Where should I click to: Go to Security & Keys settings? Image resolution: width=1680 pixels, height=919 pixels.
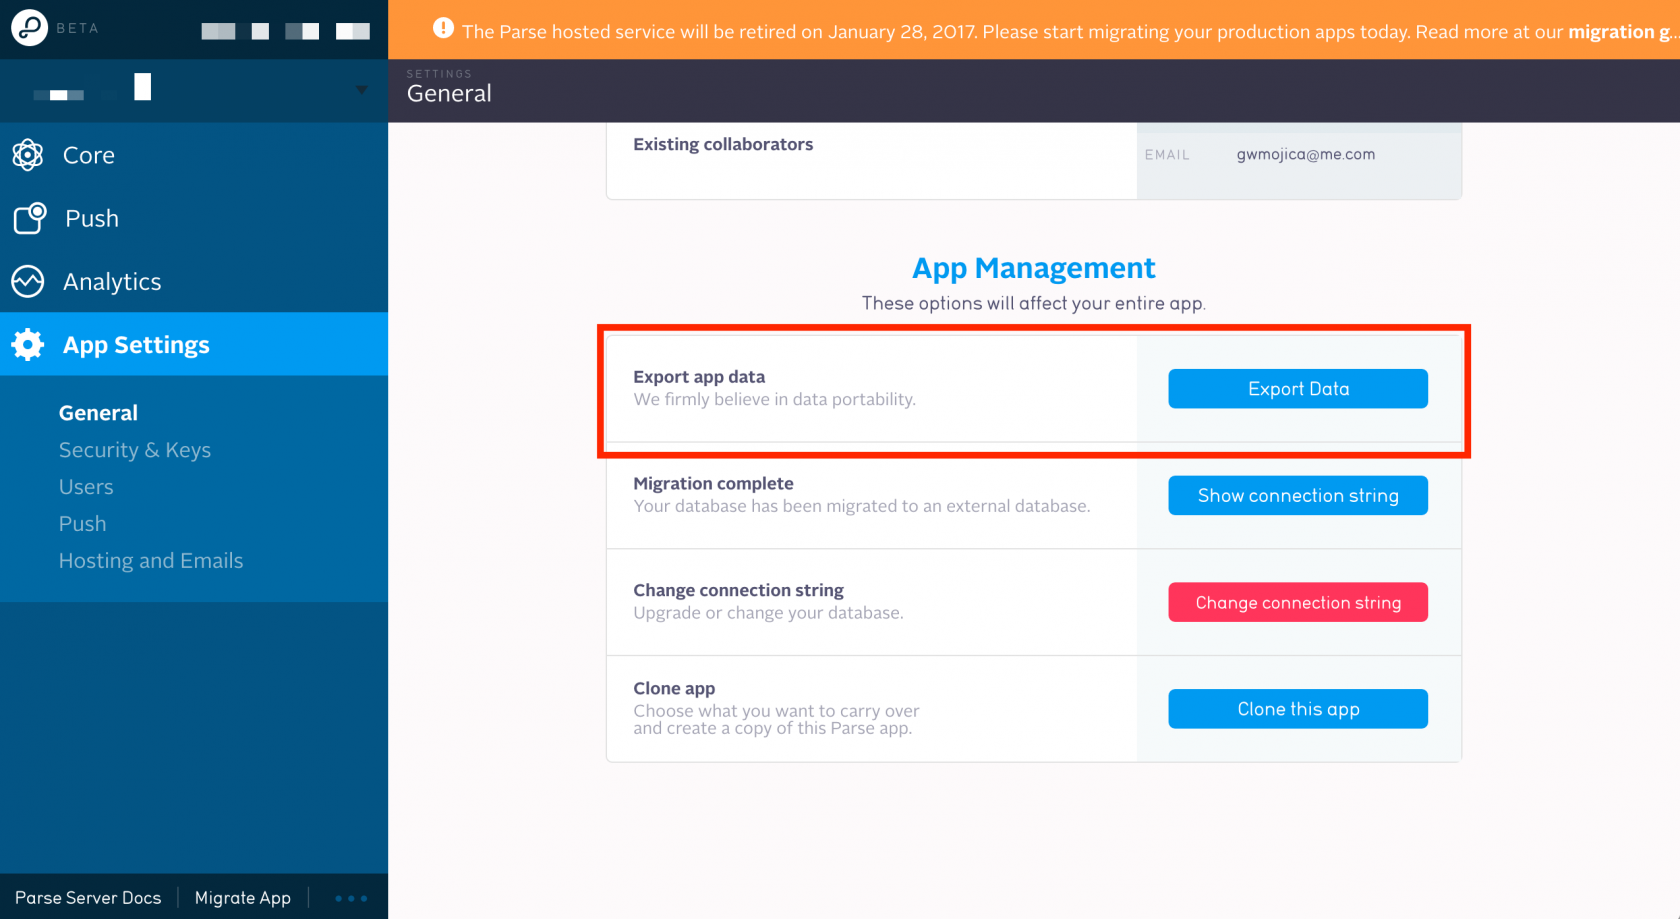coord(135,450)
